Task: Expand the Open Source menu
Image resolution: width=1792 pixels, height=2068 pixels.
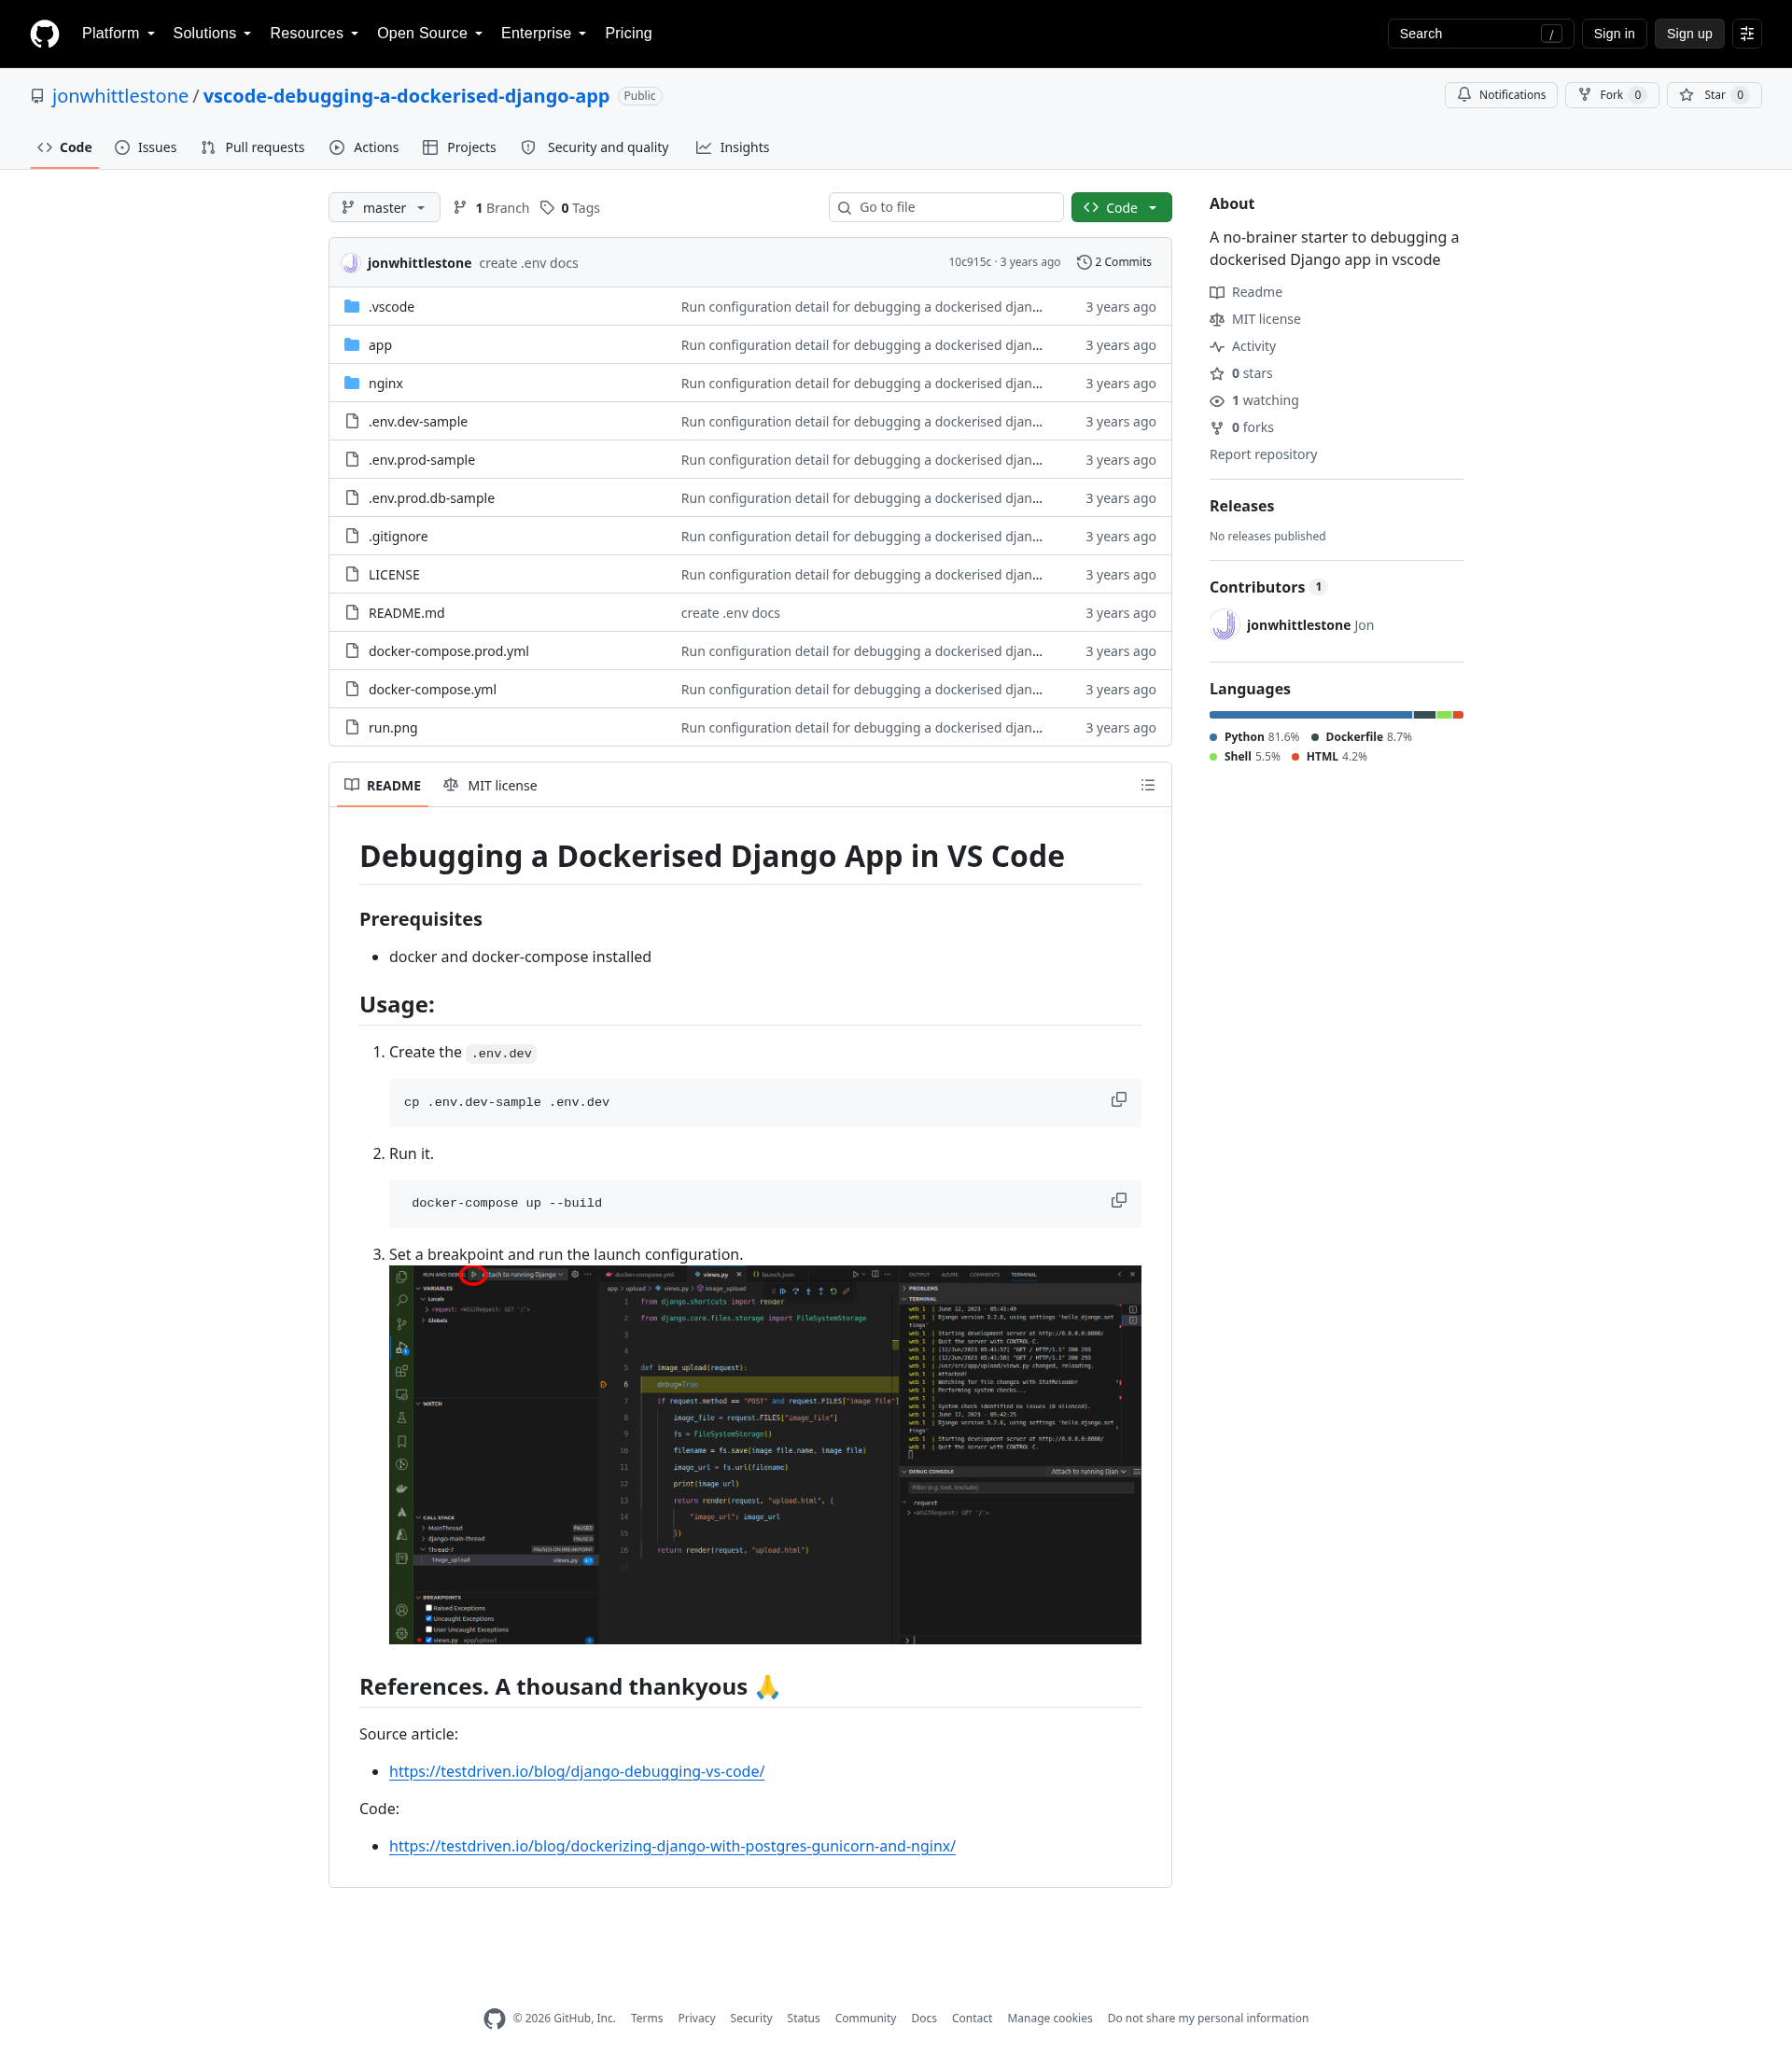Action: tap(429, 34)
